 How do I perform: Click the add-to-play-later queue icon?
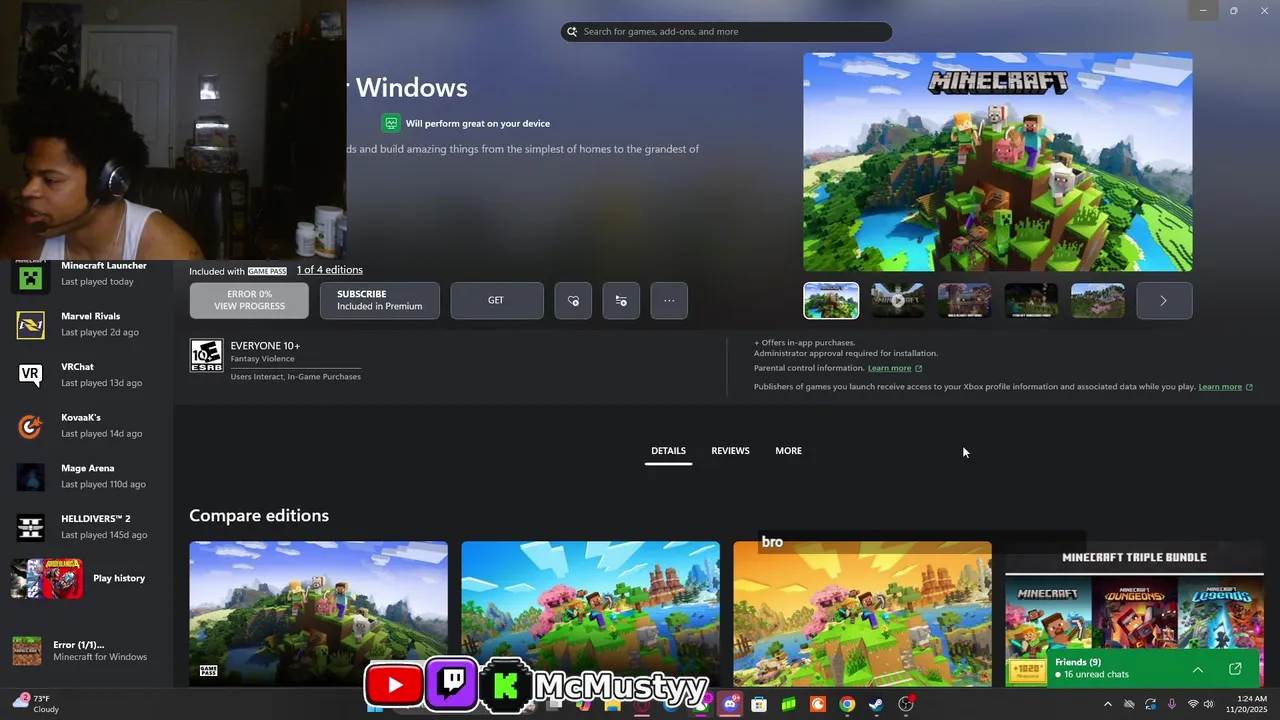[621, 301]
